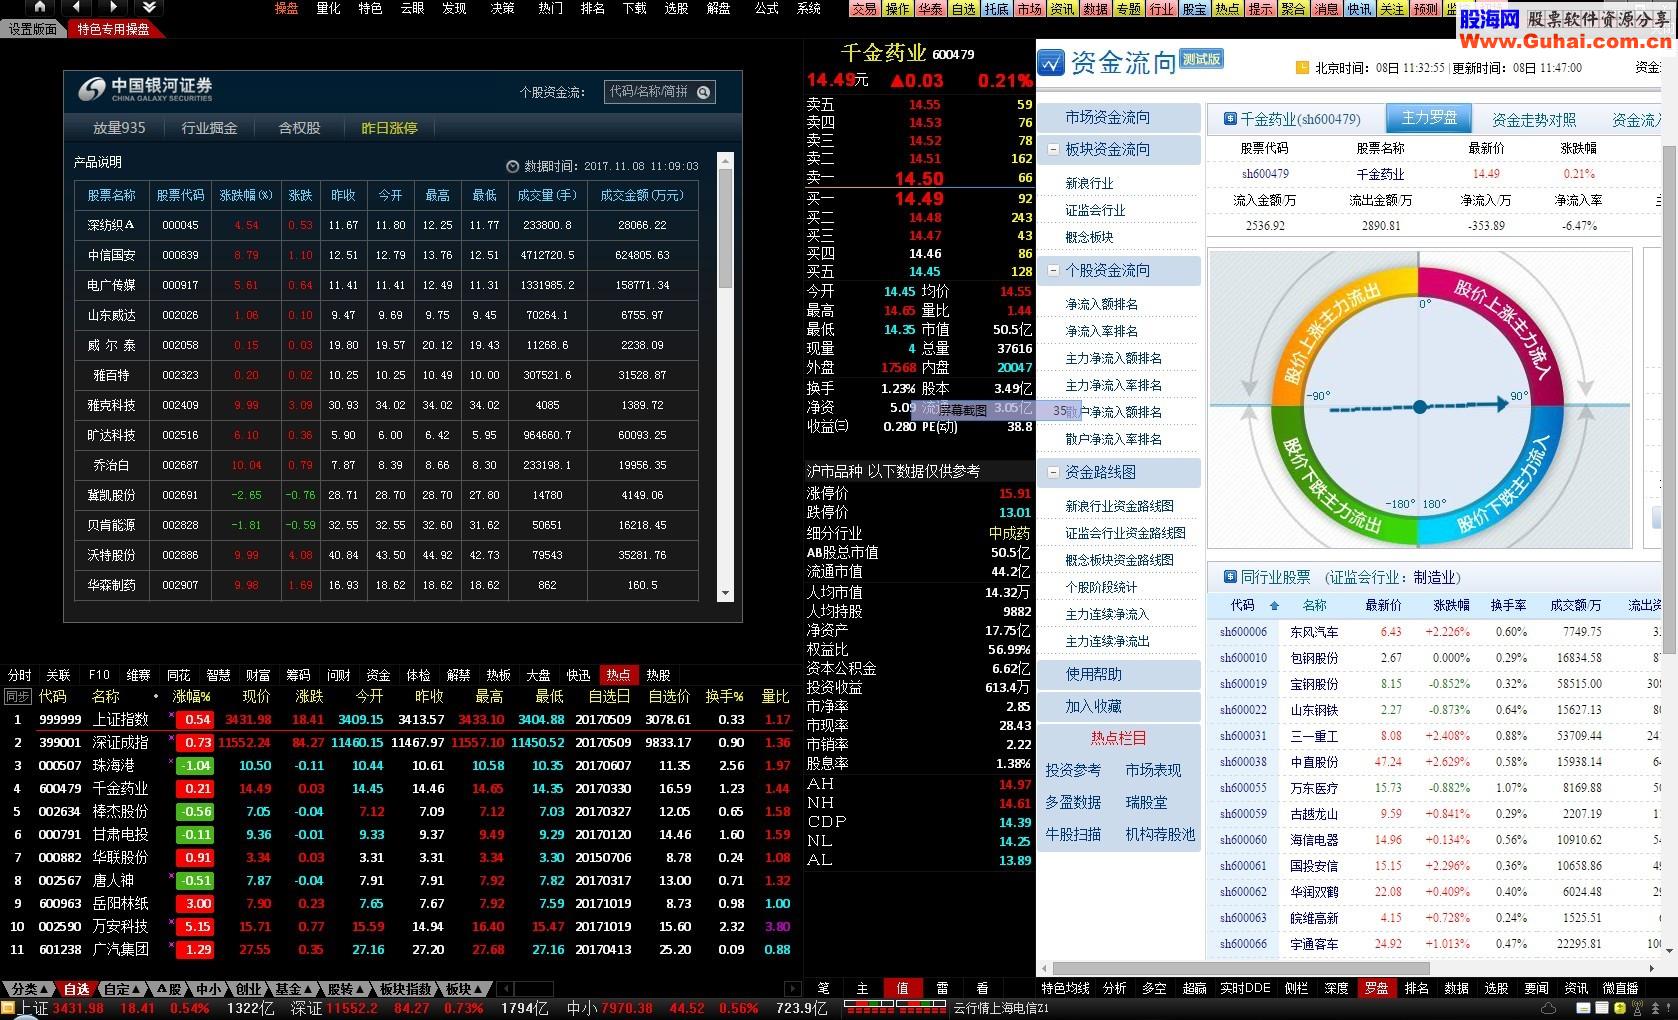Open the 股转 dropdown tab at bottom
This screenshot has width=1678, height=1020.
click(x=346, y=989)
